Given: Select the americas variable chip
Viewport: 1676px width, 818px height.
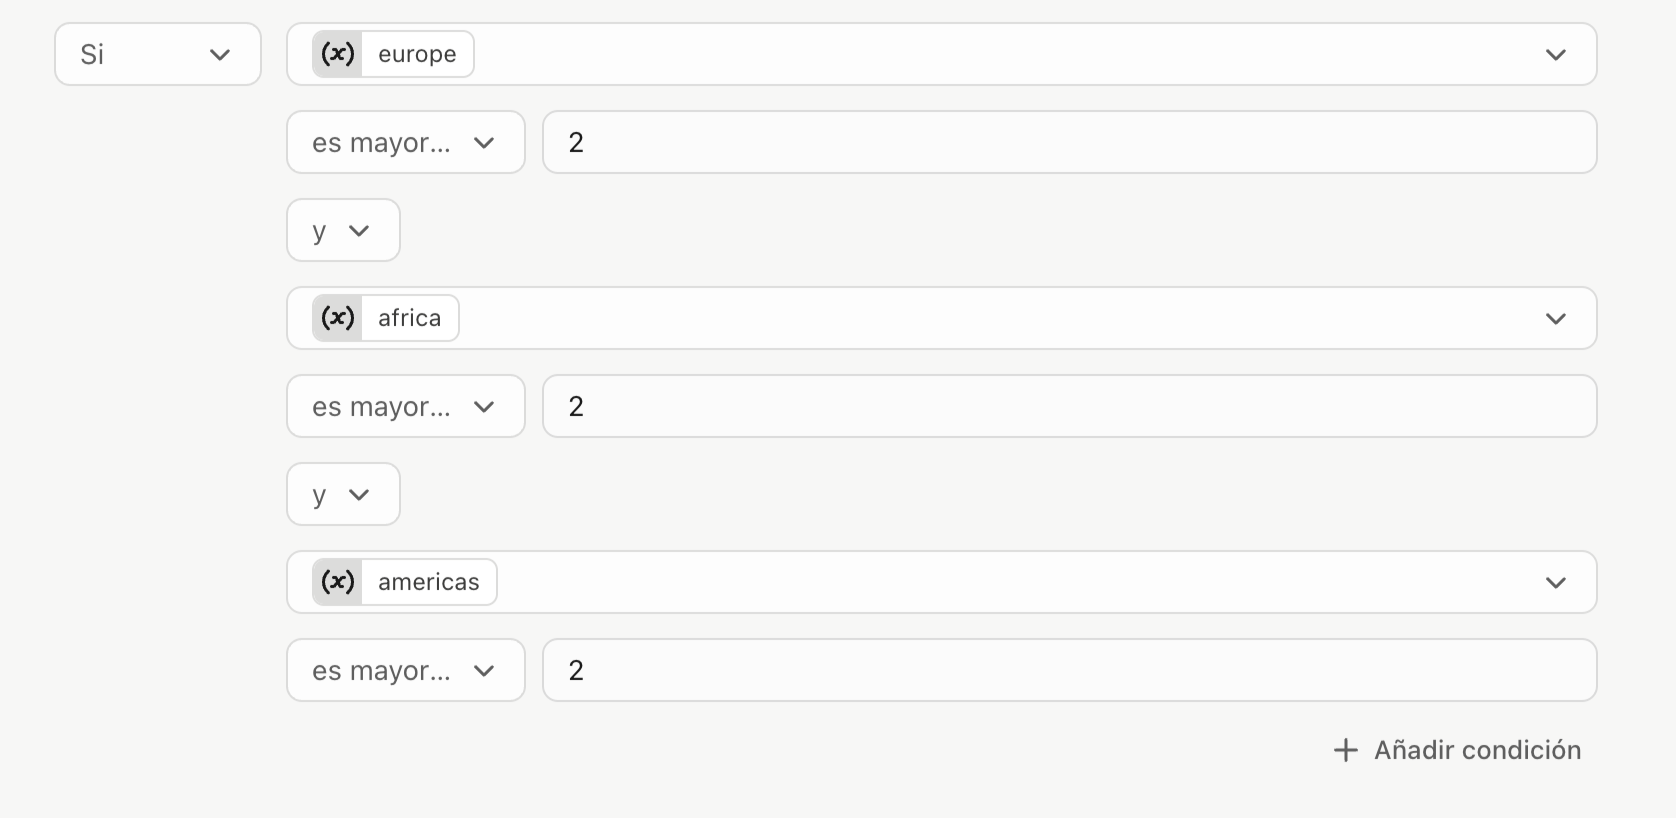Looking at the screenshot, I should pyautogui.click(x=404, y=582).
